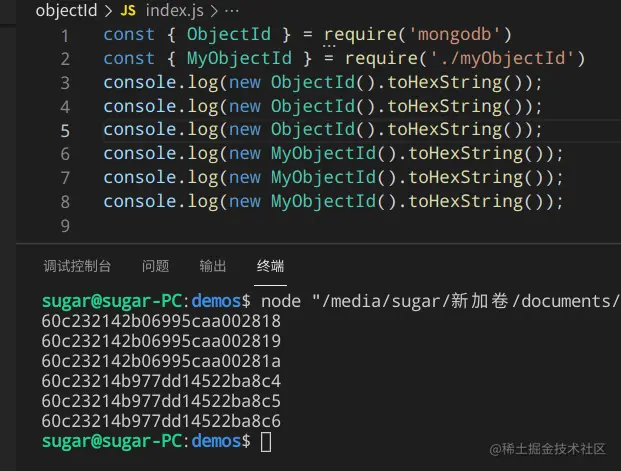Click require quick-fix dots on line 1
Screen dimensions: 621x471
[329, 46]
